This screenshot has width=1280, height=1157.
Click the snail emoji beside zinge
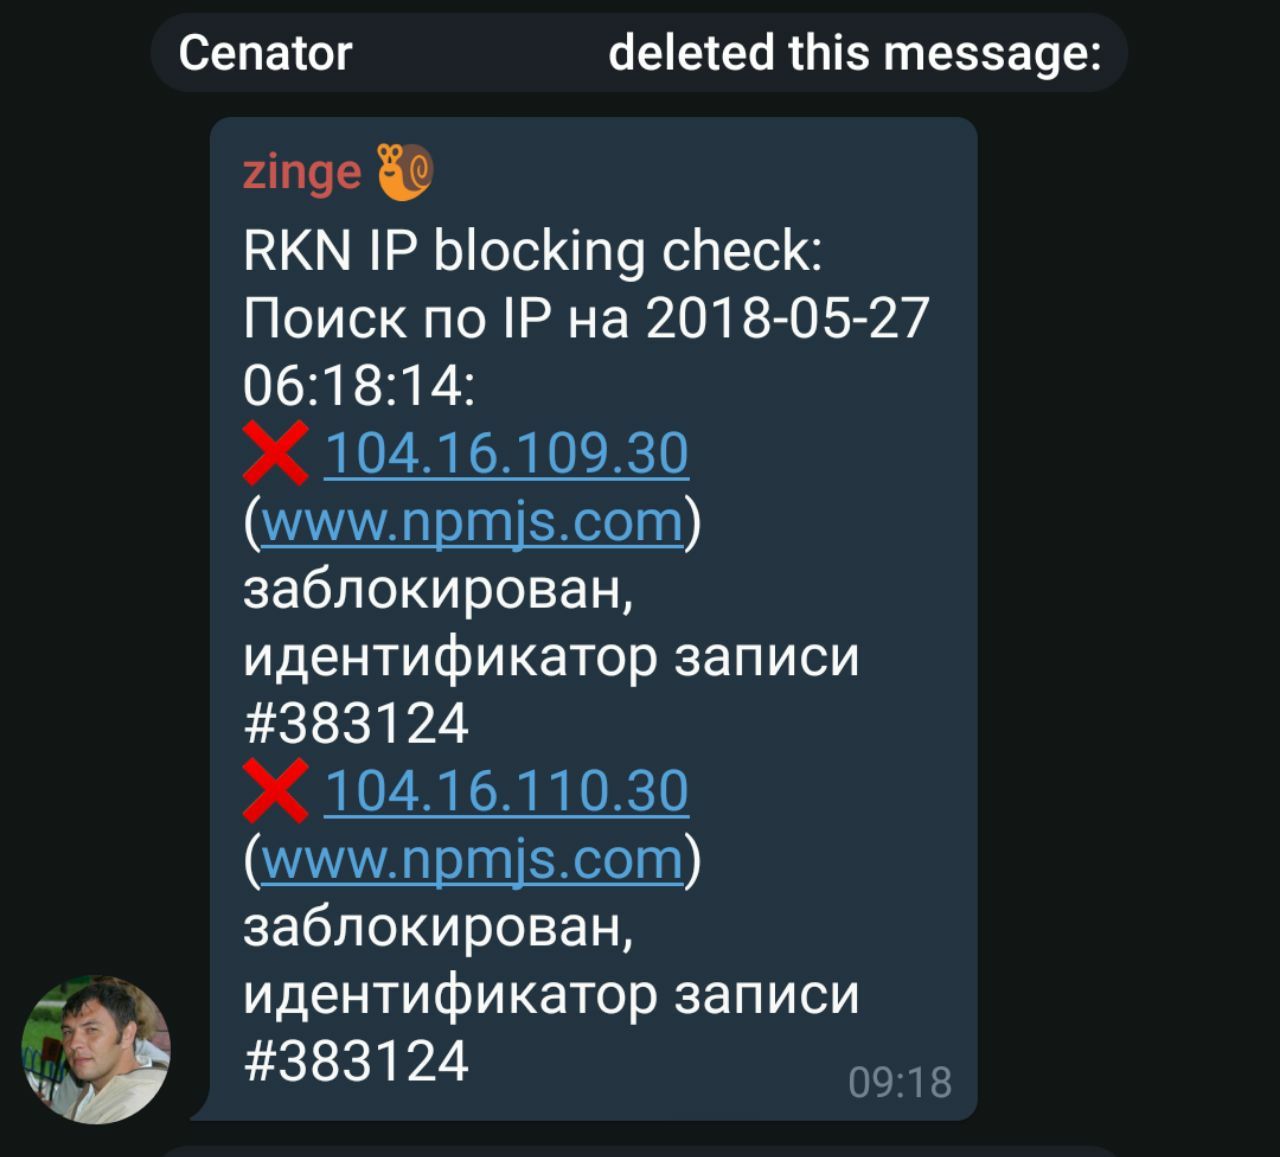404,172
